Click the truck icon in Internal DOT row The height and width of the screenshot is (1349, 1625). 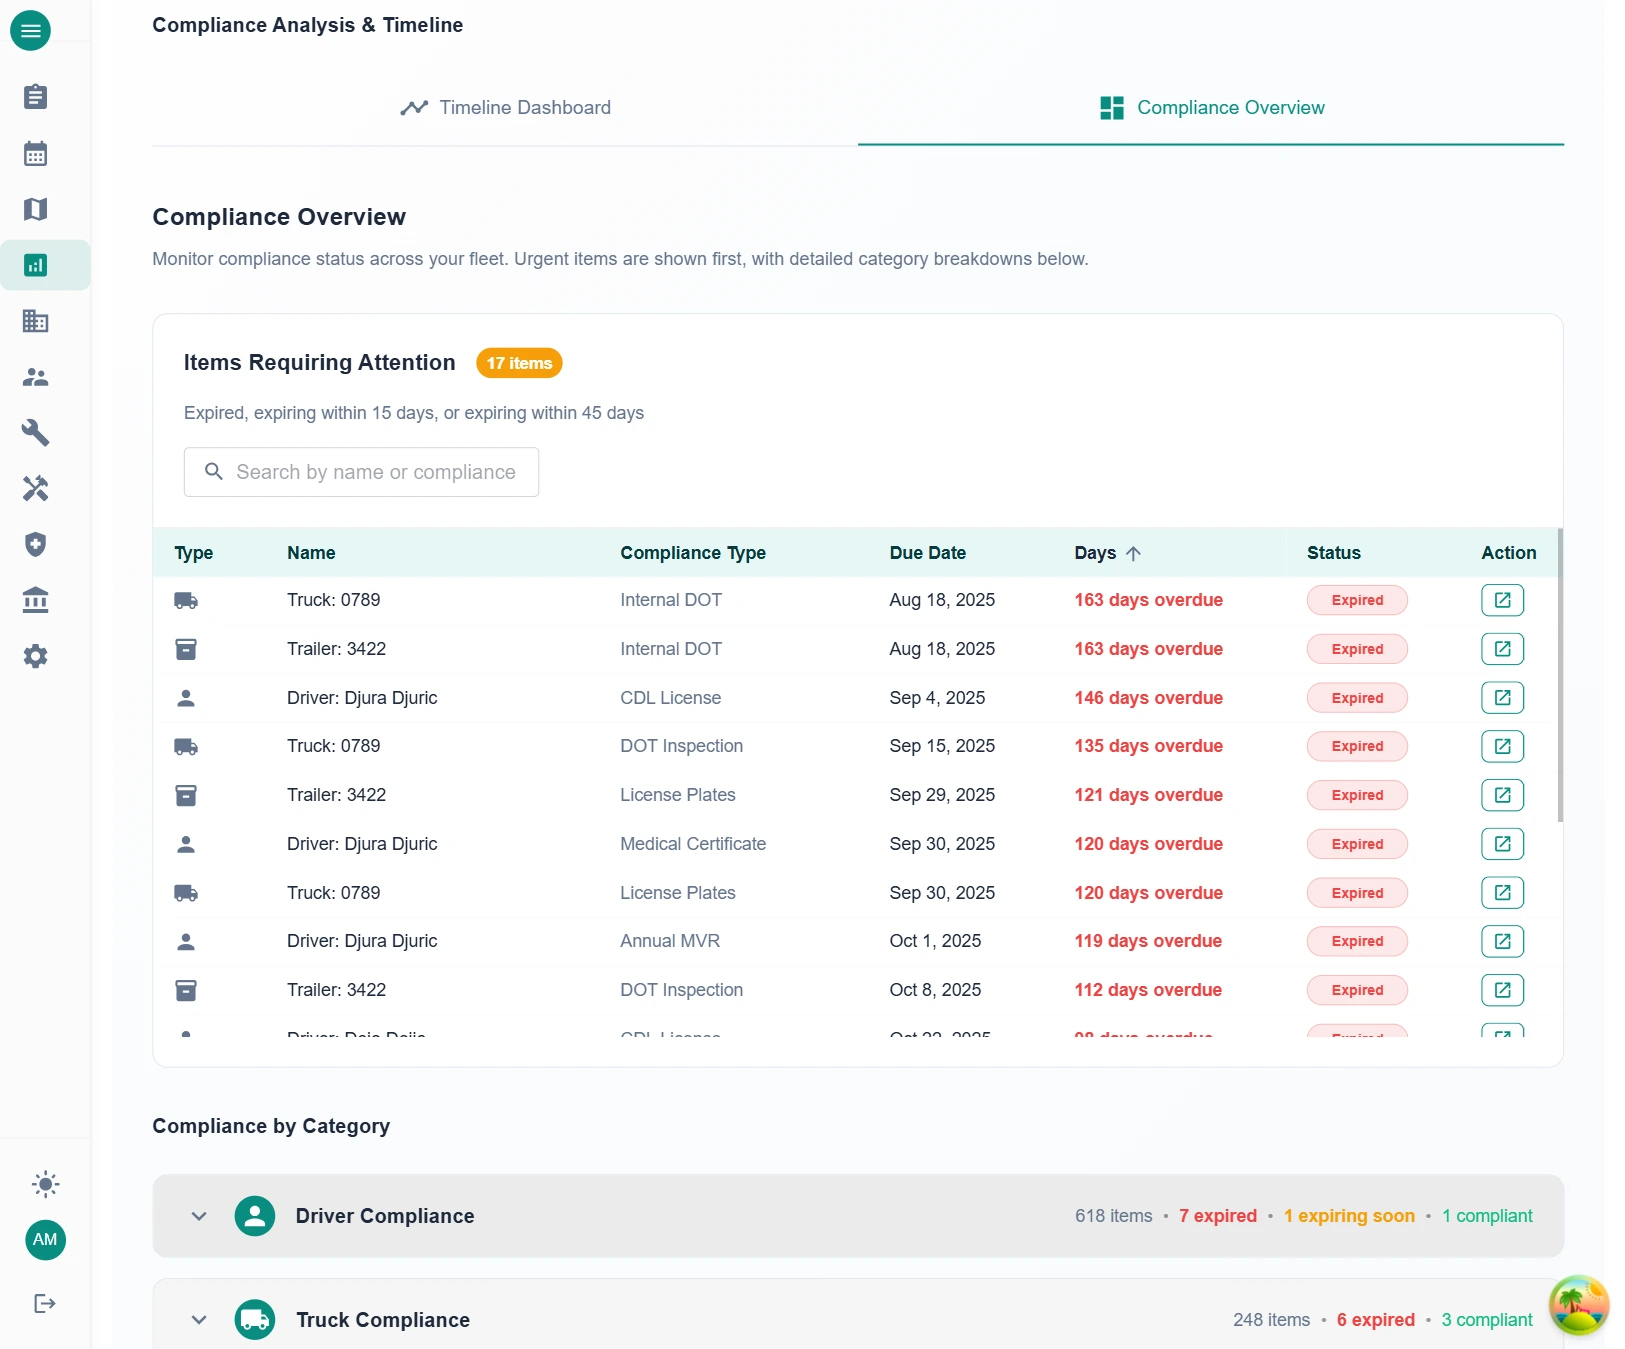tap(186, 600)
